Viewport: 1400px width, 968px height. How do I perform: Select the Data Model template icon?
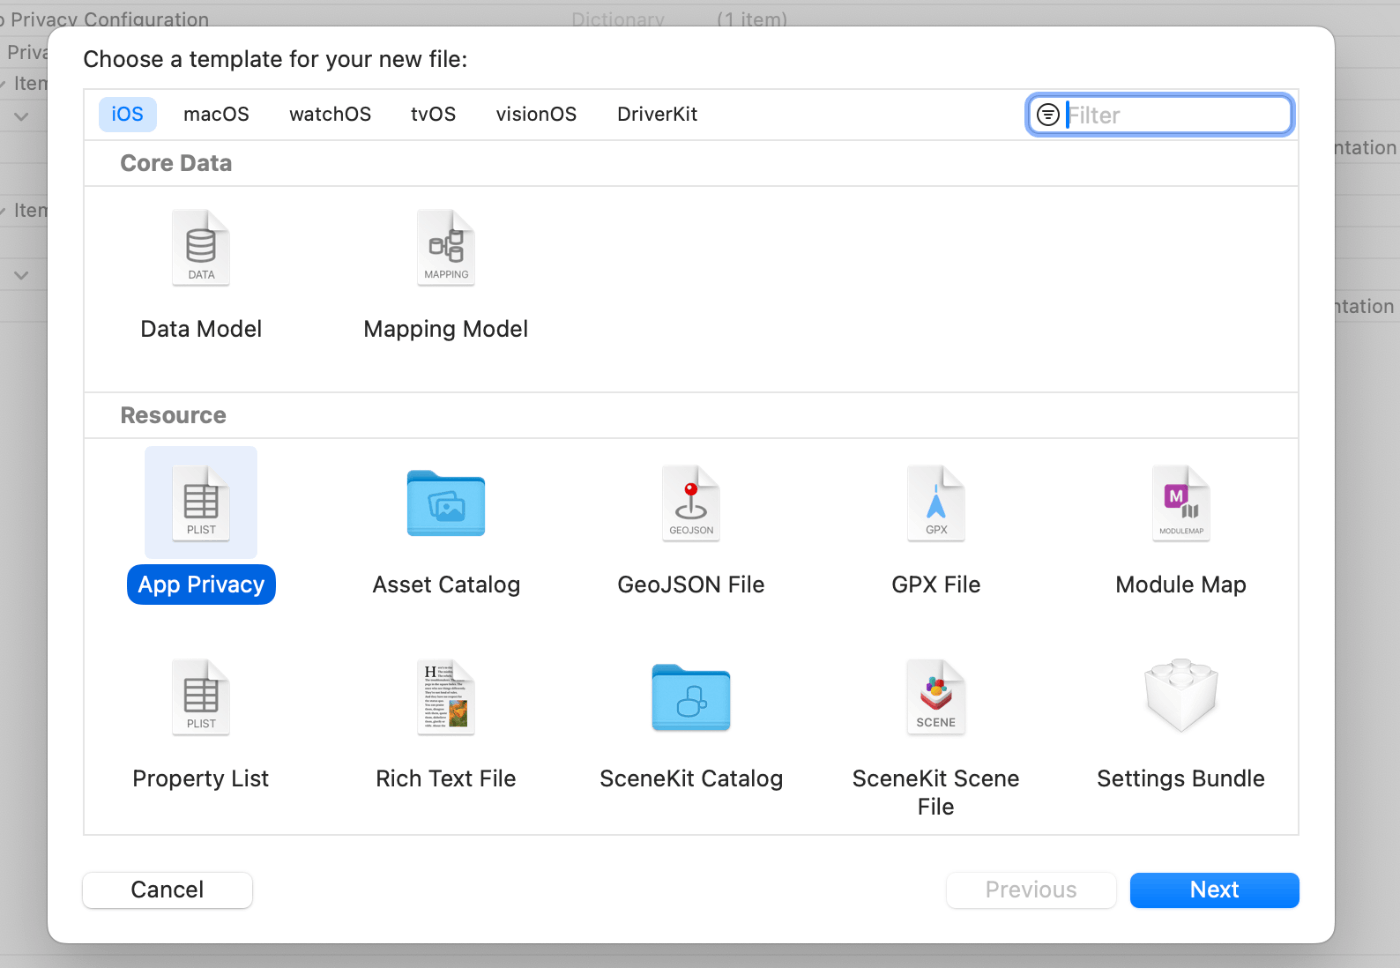coord(201,248)
